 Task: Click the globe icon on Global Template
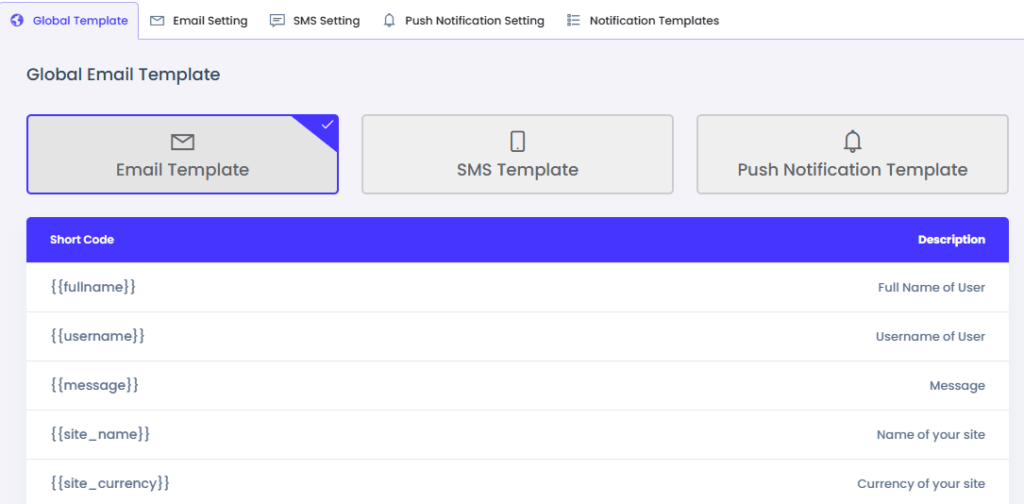[x=17, y=20]
